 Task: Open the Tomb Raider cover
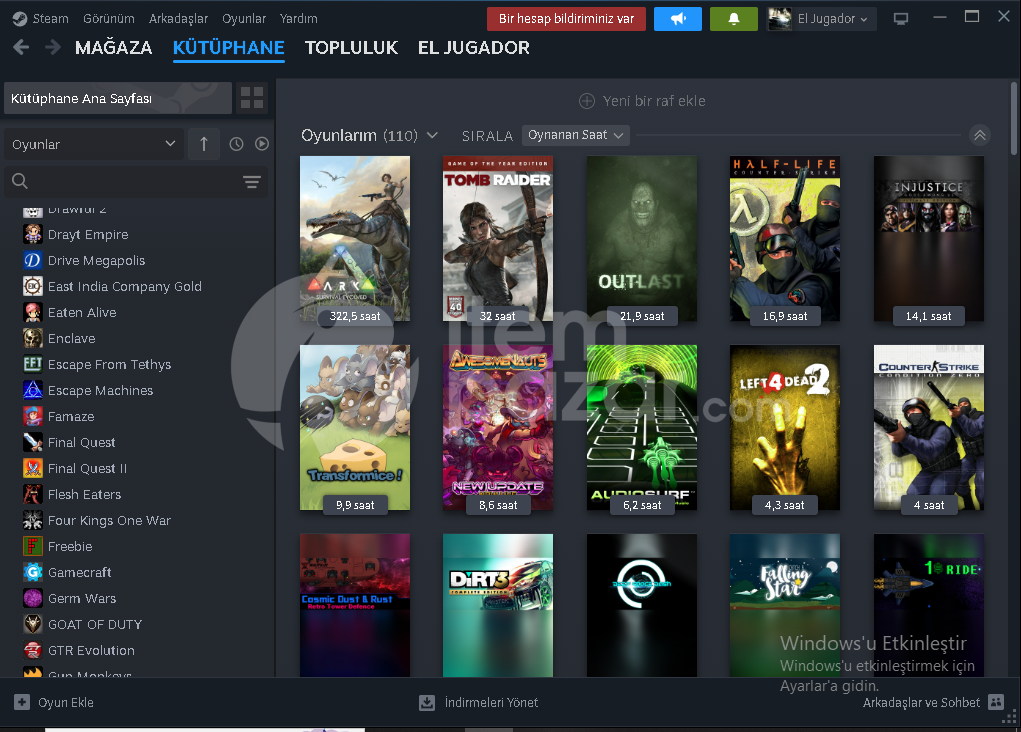[497, 238]
